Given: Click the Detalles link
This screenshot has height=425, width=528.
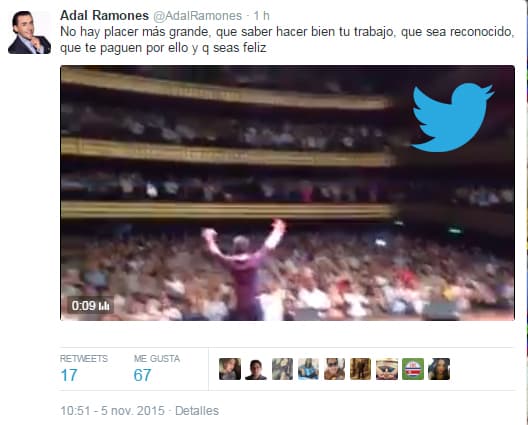Looking at the screenshot, I should pyautogui.click(x=197, y=411).
